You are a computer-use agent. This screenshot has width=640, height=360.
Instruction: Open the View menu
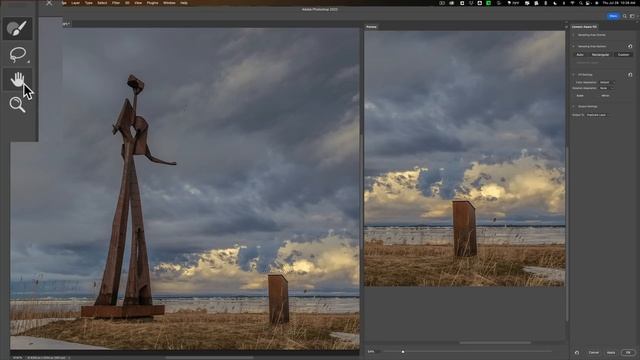click(138, 3)
